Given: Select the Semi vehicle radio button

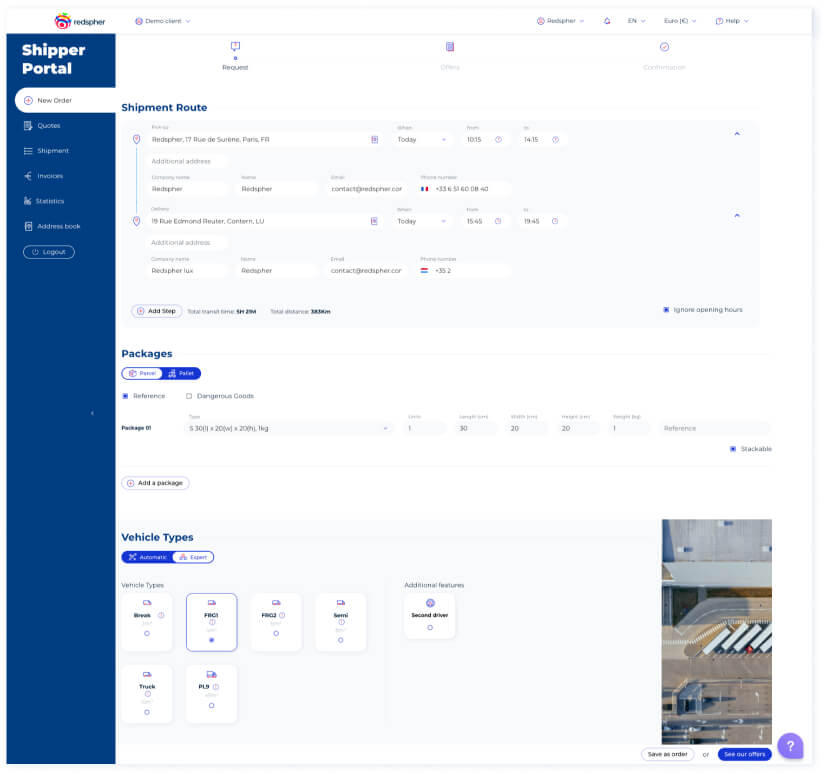Looking at the screenshot, I should 341,641.
